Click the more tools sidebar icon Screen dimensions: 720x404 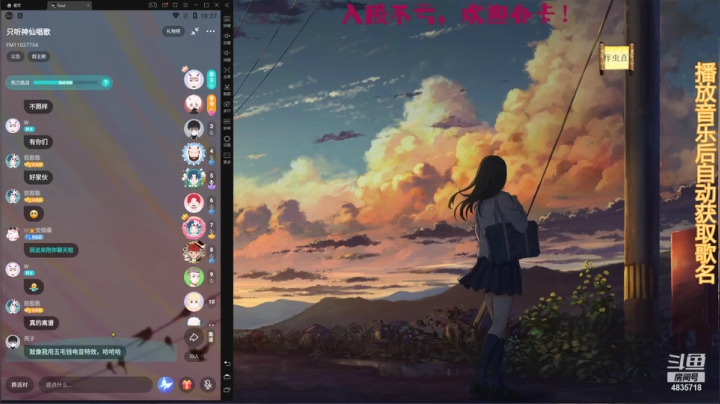[x=227, y=157]
